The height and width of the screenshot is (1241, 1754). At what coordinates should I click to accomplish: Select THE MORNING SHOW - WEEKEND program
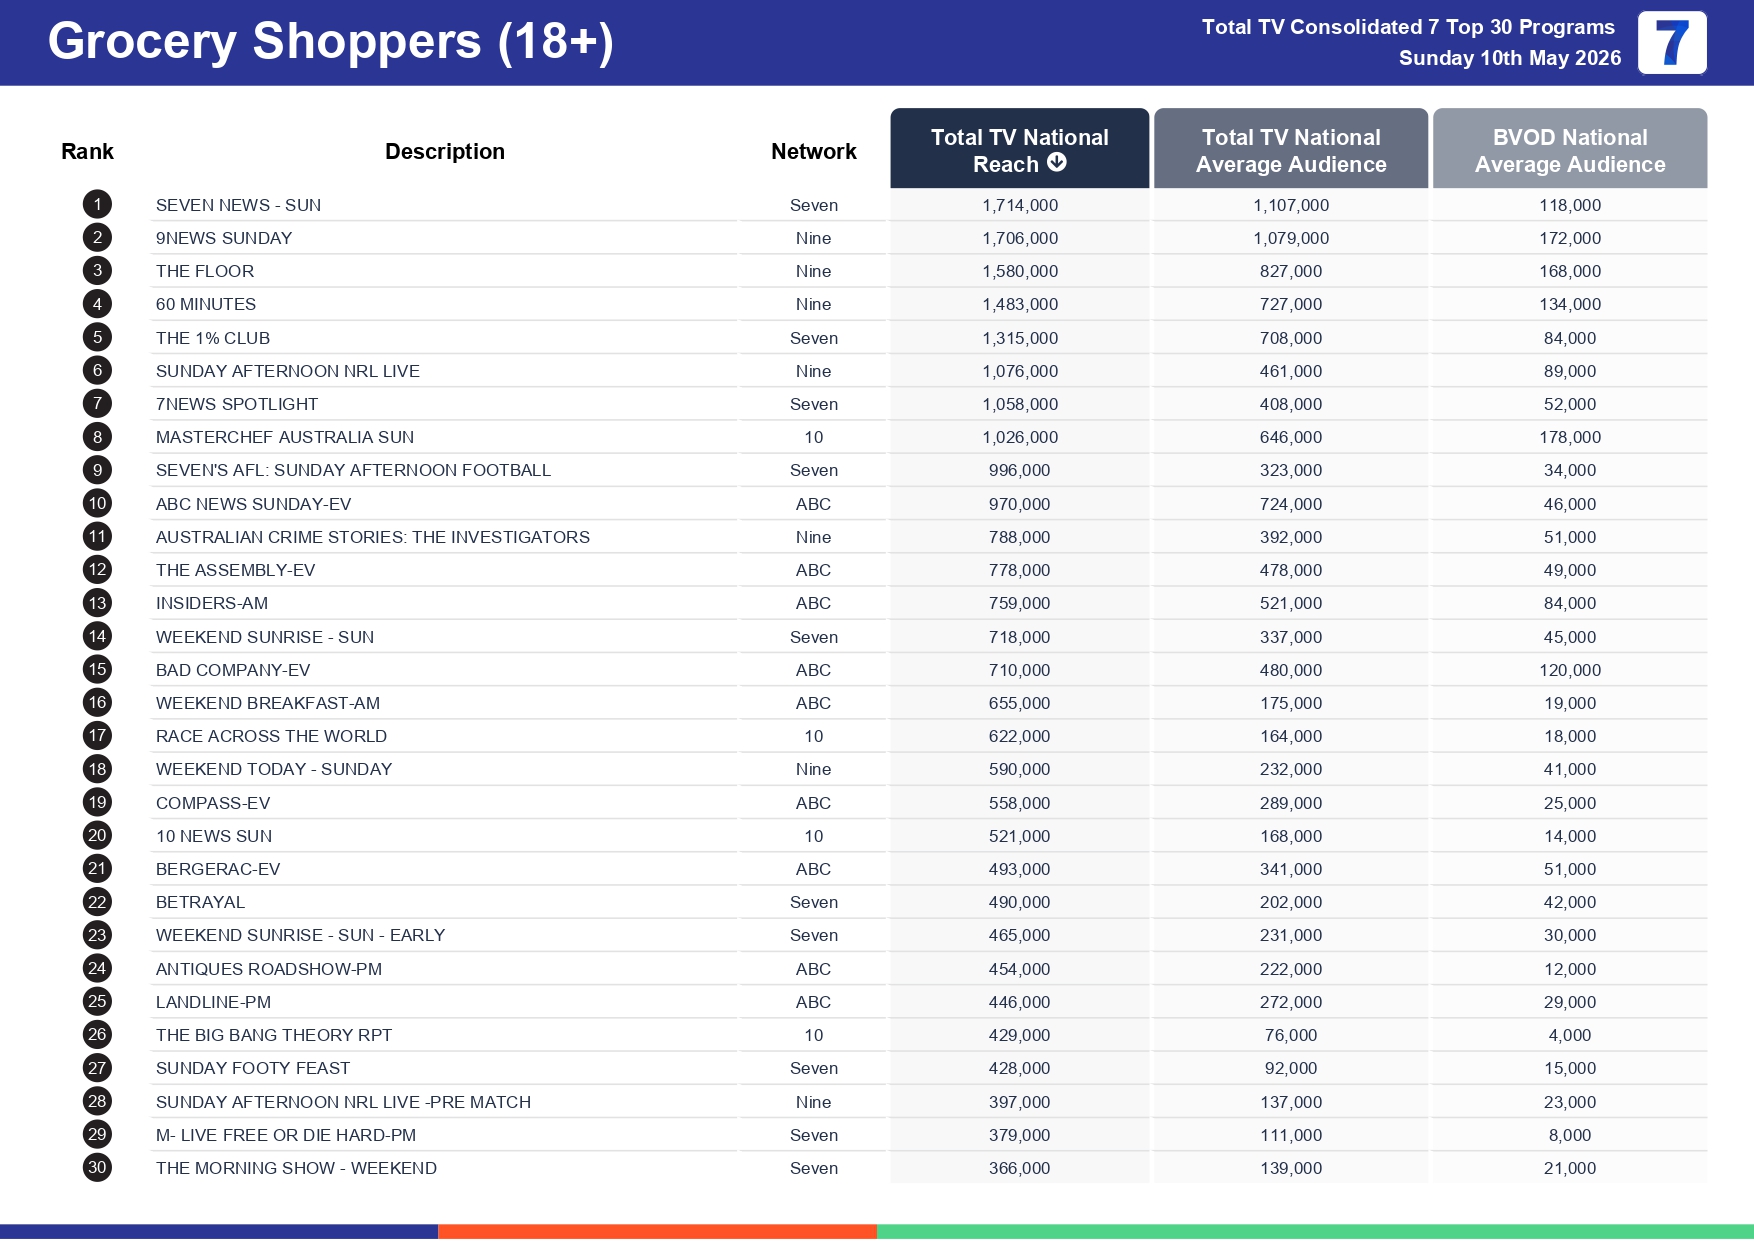point(297,1168)
